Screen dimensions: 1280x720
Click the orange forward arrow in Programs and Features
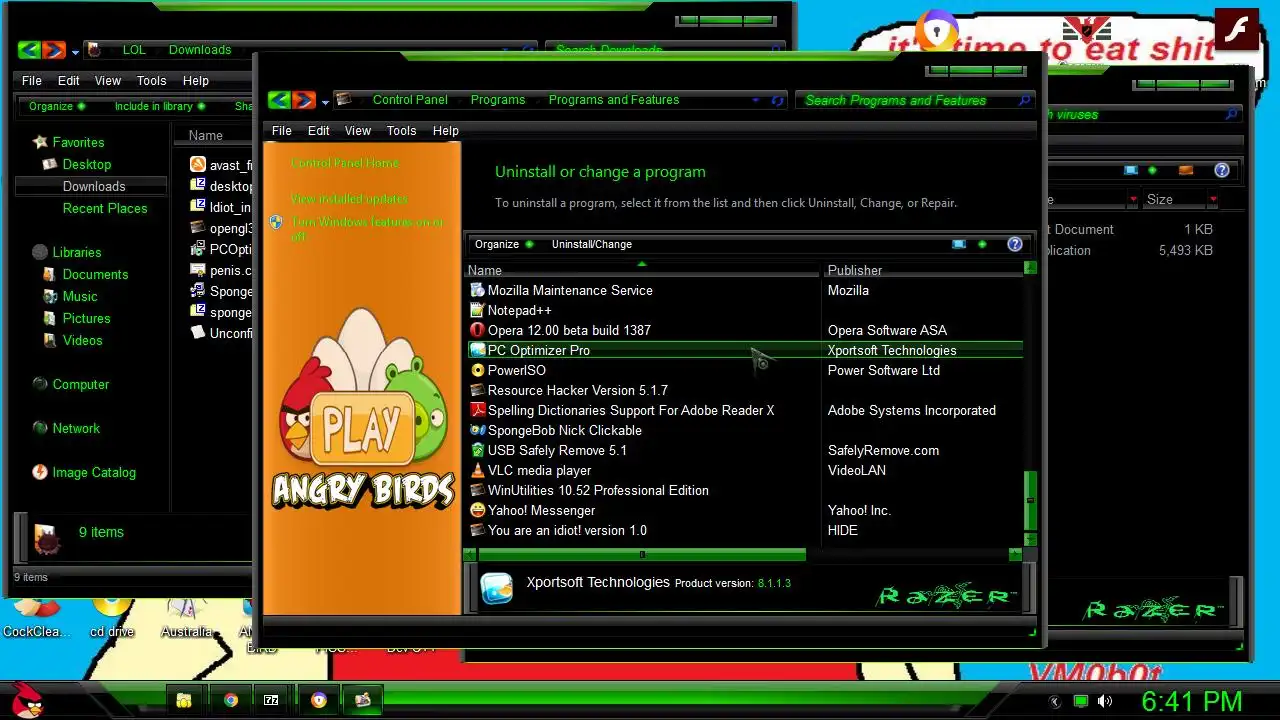tap(304, 100)
